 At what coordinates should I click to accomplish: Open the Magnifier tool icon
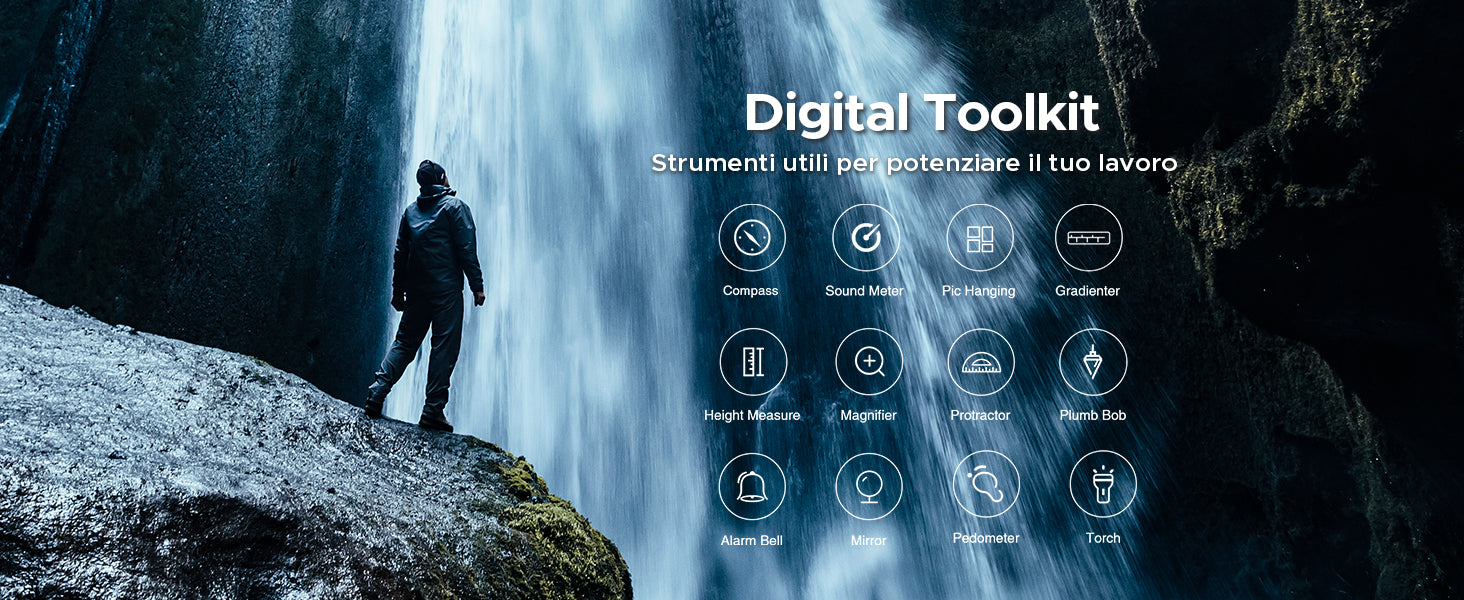point(868,362)
